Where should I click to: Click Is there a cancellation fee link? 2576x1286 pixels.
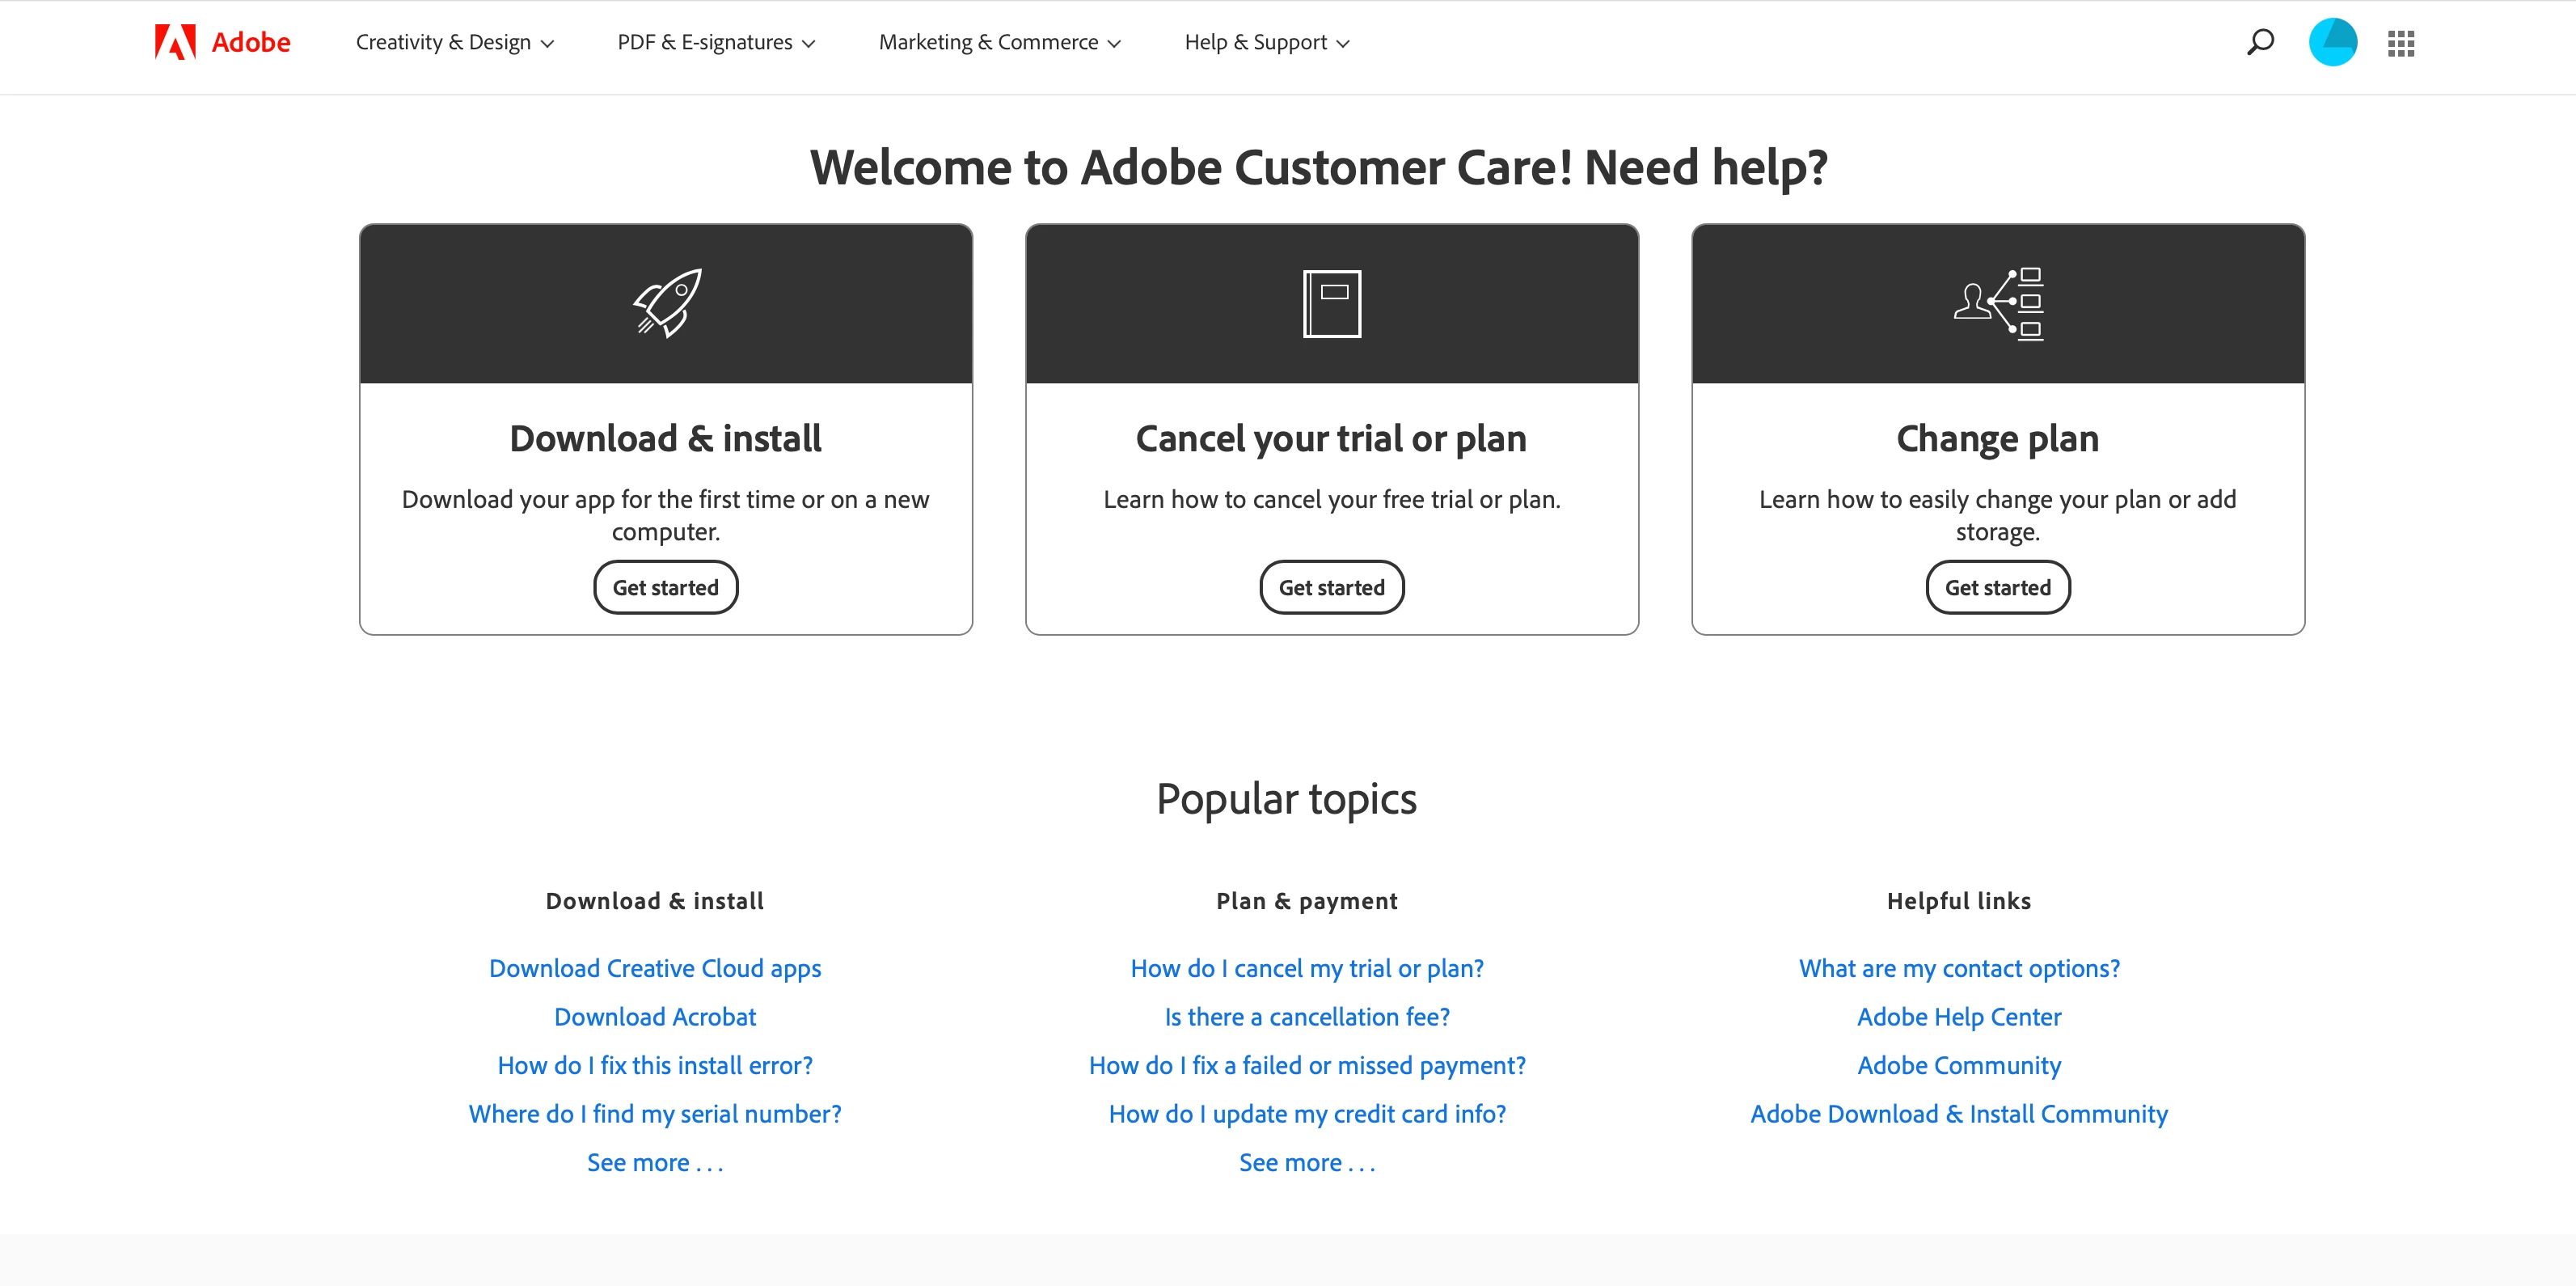click(x=1307, y=1017)
